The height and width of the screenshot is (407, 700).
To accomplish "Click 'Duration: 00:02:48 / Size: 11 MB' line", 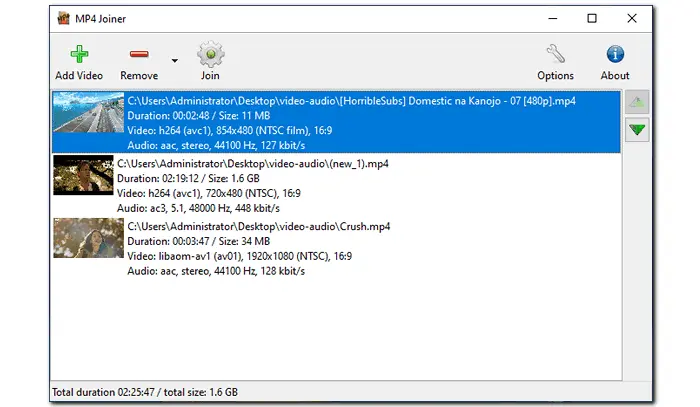I will tap(199, 116).
